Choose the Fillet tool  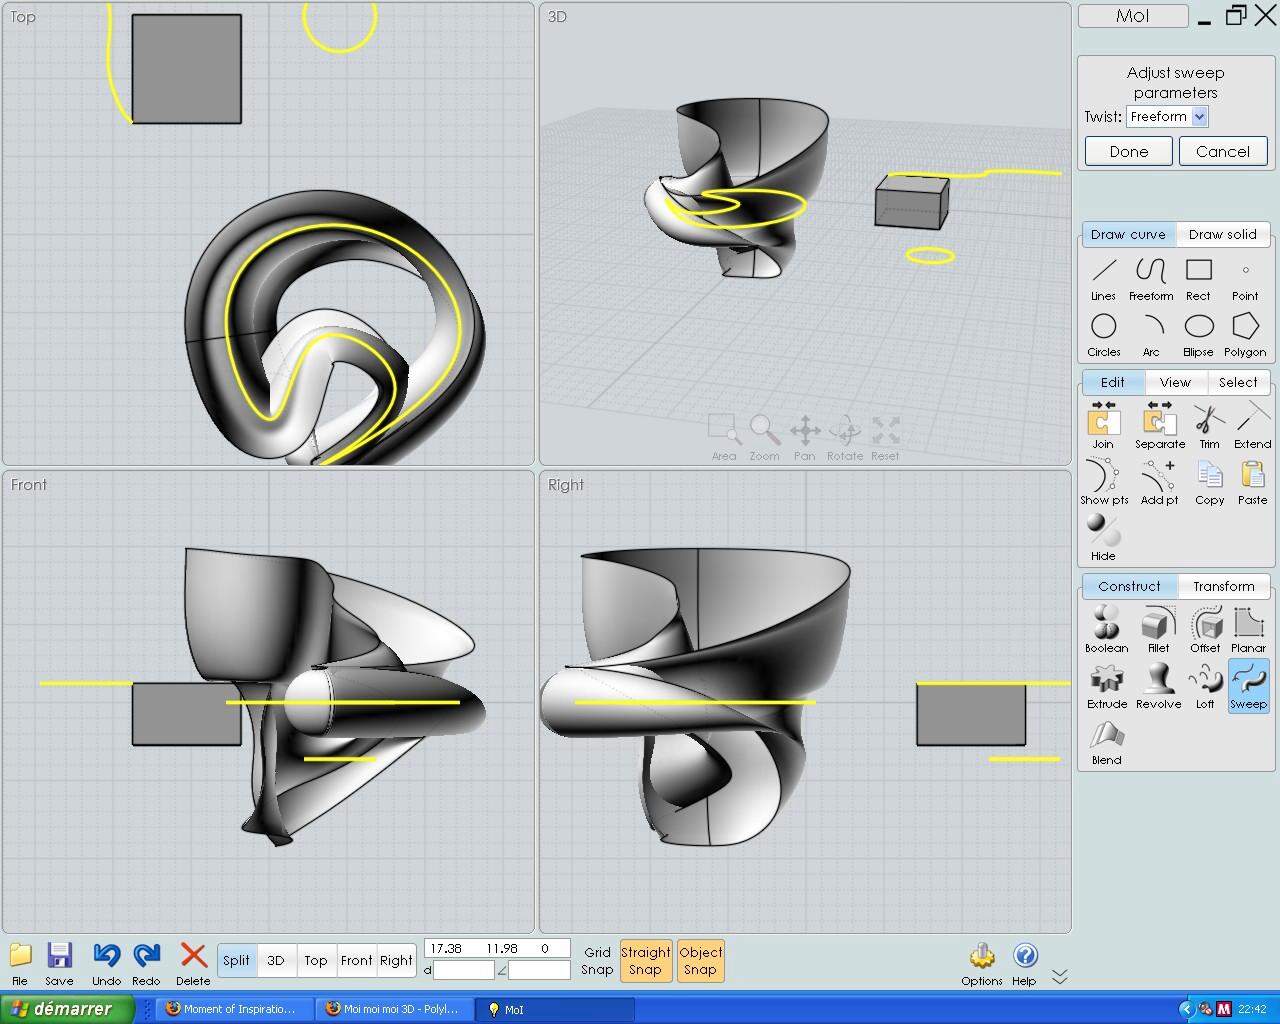[1158, 630]
